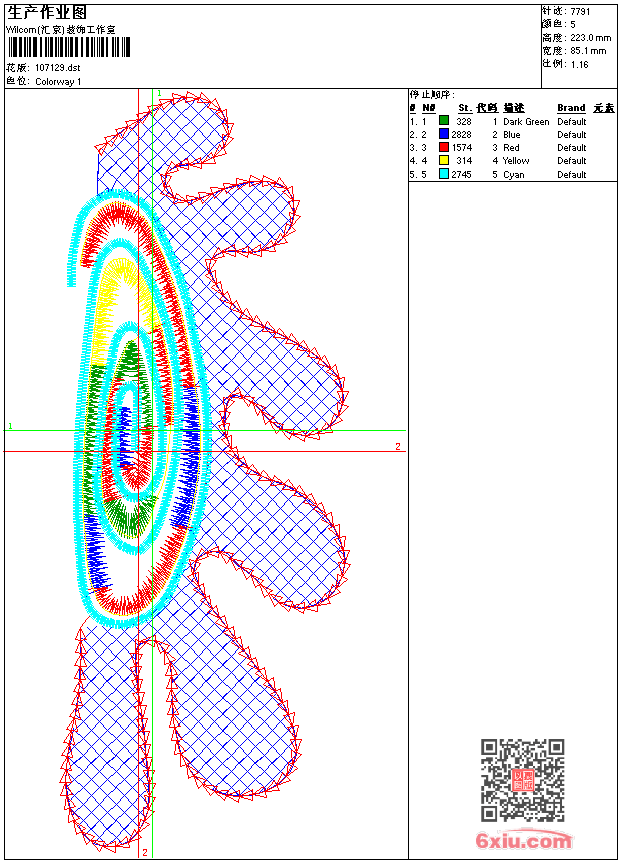Select the 'Colorway 1' text
Image resolution: width=620 pixels, height=860 pixels.
point(58,82)
